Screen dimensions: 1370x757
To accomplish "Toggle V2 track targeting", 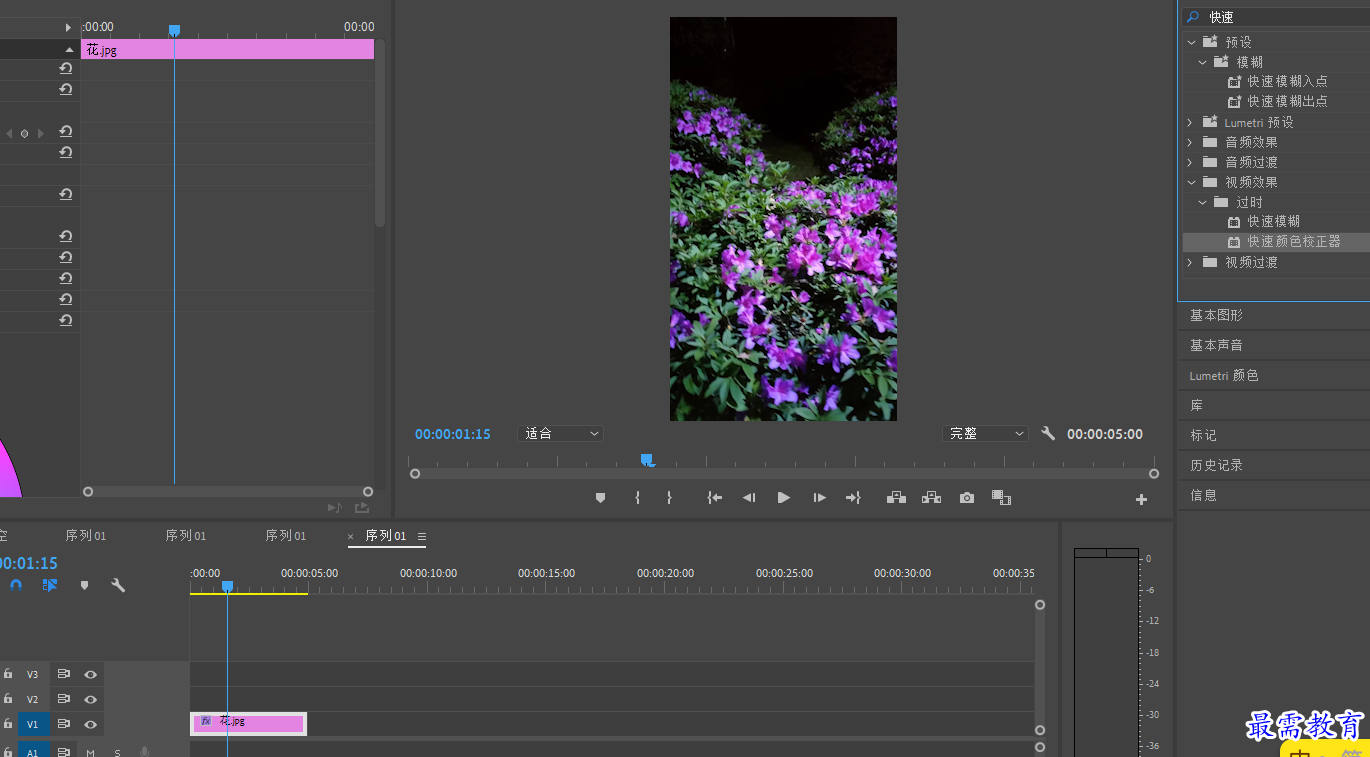I will point(32,700).
